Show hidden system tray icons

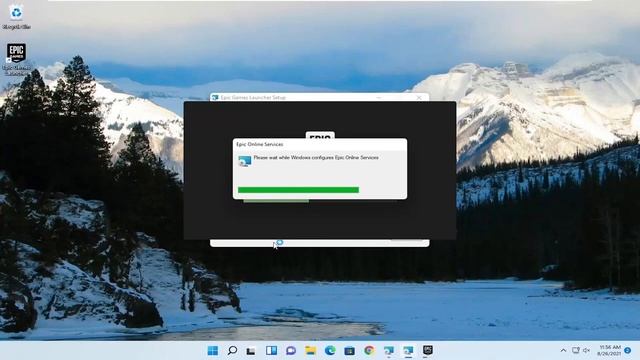(x=563, y=350)
